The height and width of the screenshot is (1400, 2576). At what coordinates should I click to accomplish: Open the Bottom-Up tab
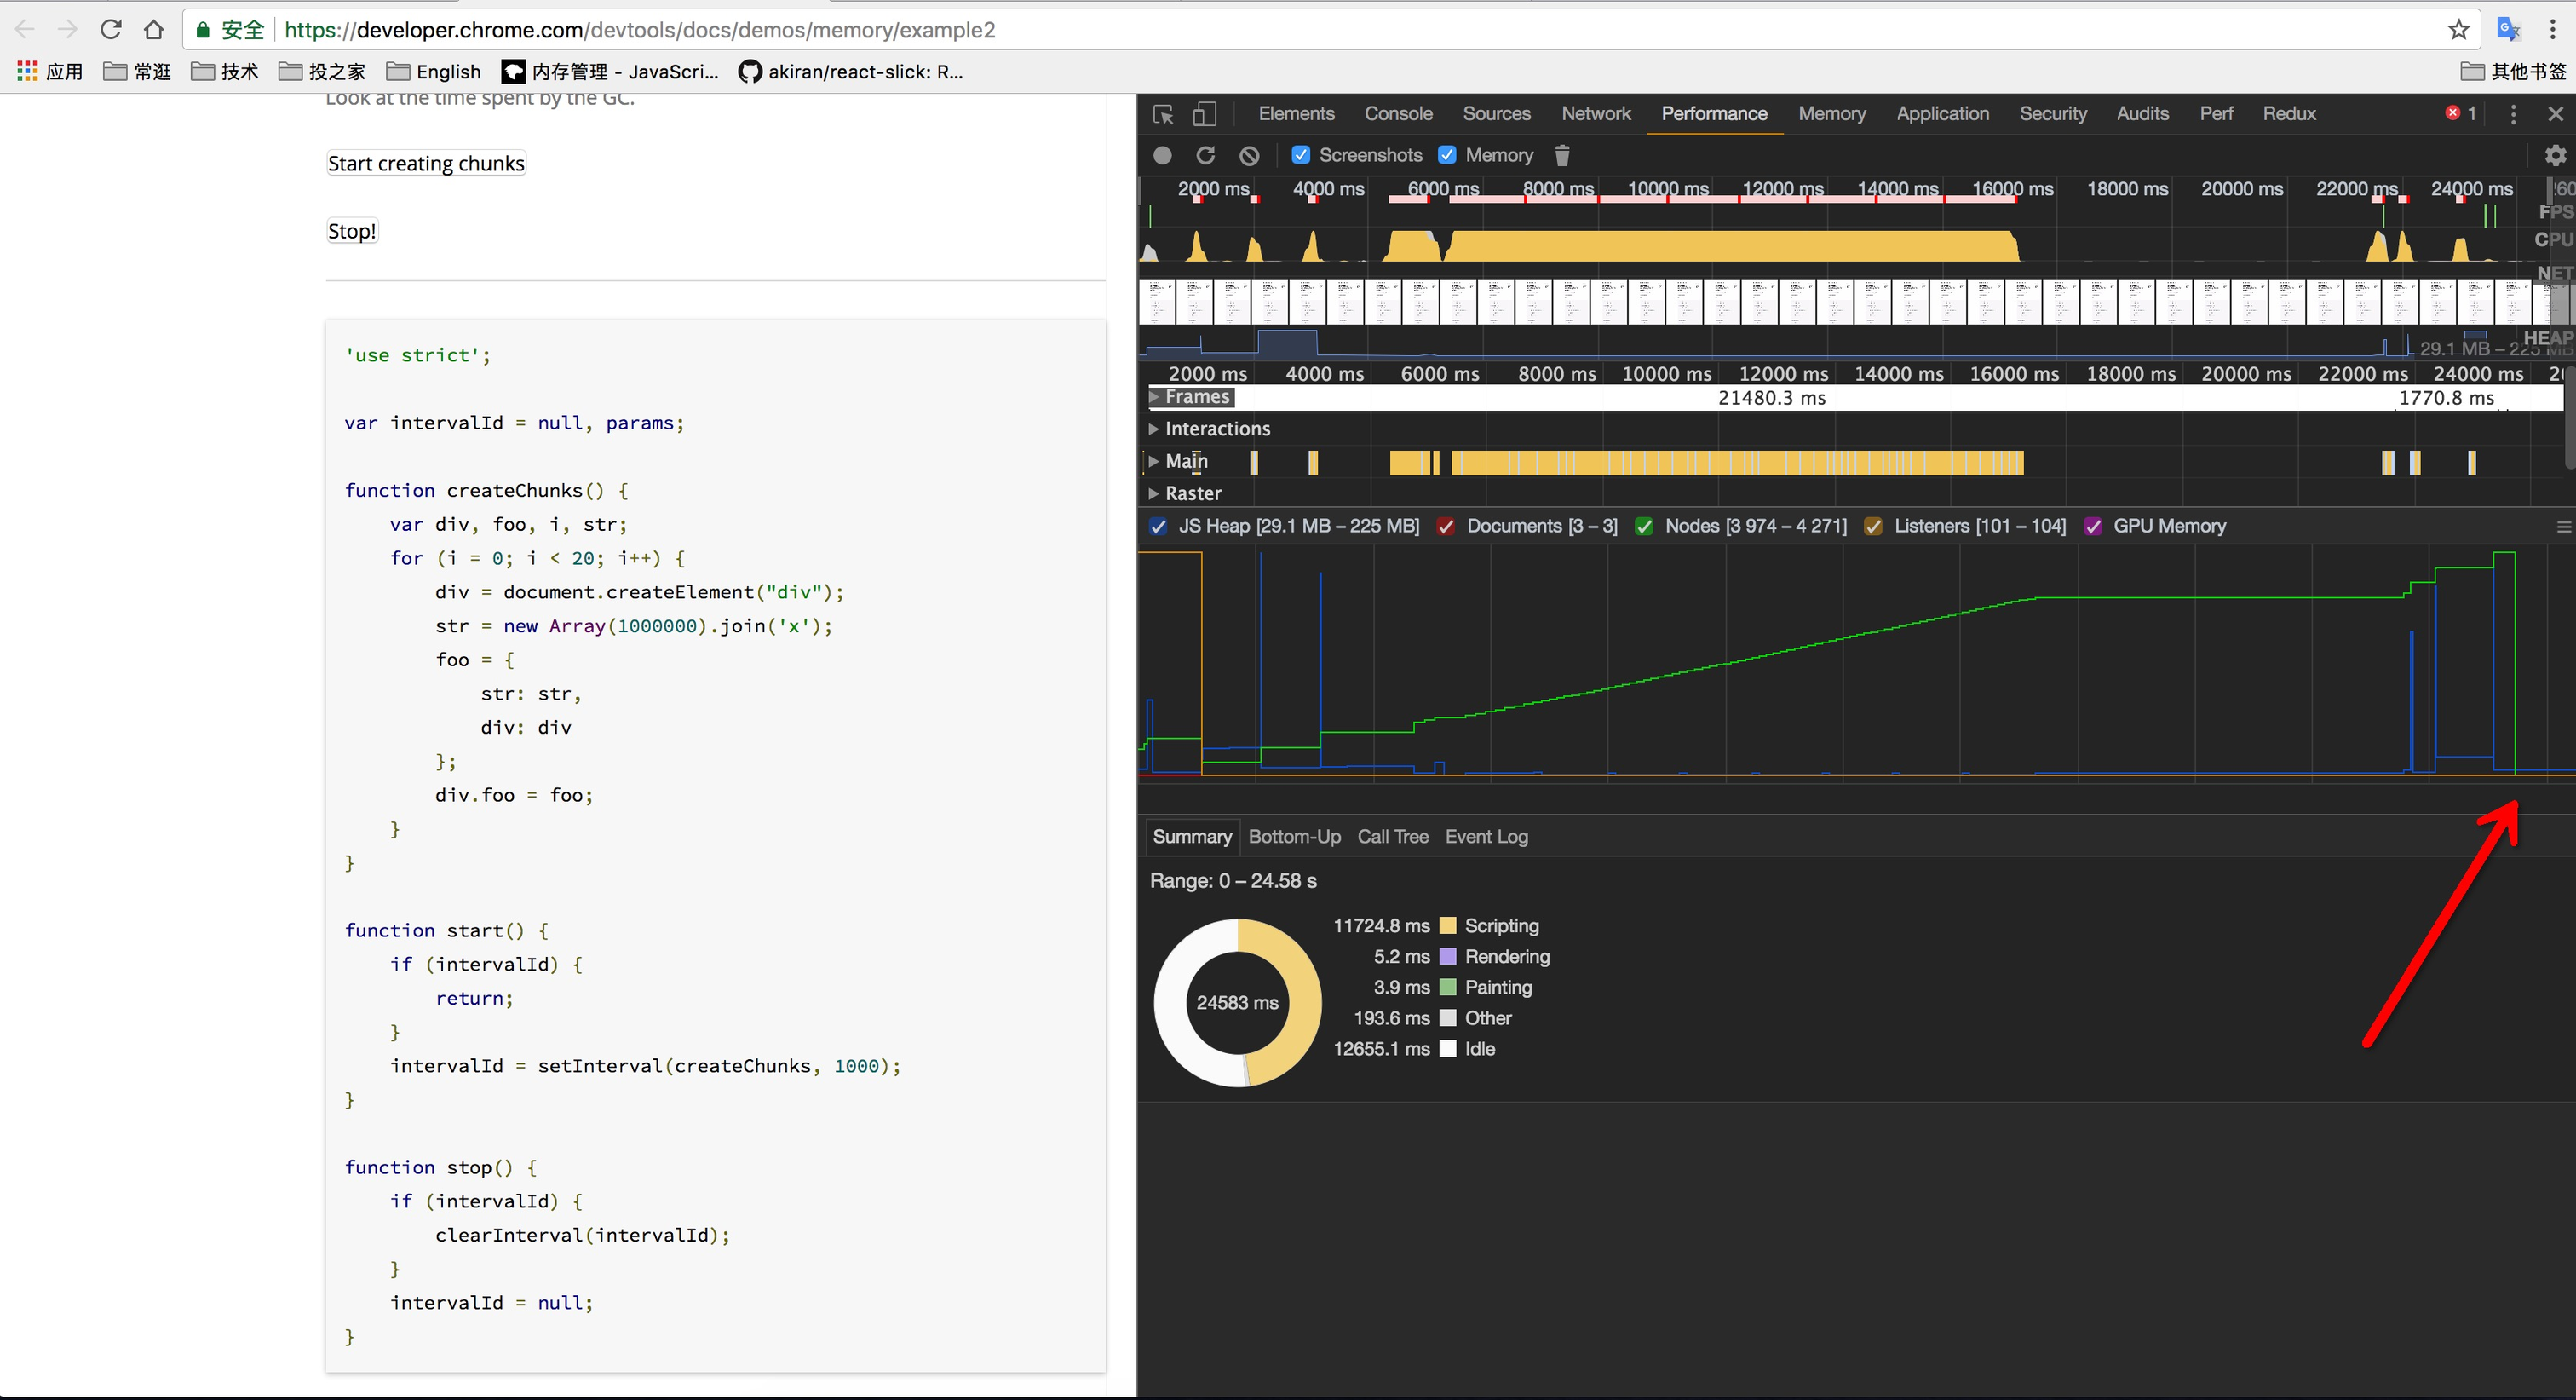[x=1294, y=836]
